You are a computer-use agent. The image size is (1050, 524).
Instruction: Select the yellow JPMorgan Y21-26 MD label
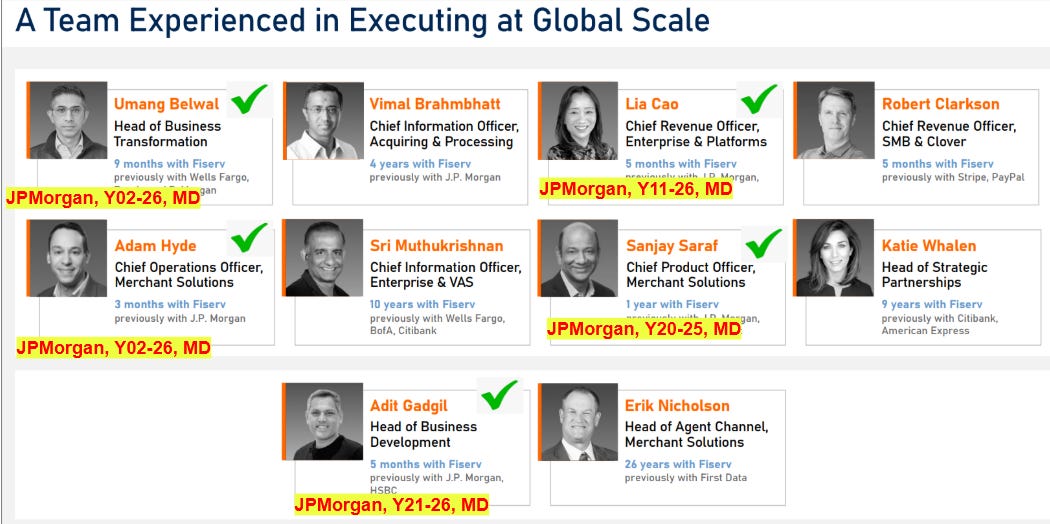tap(392, 505)
